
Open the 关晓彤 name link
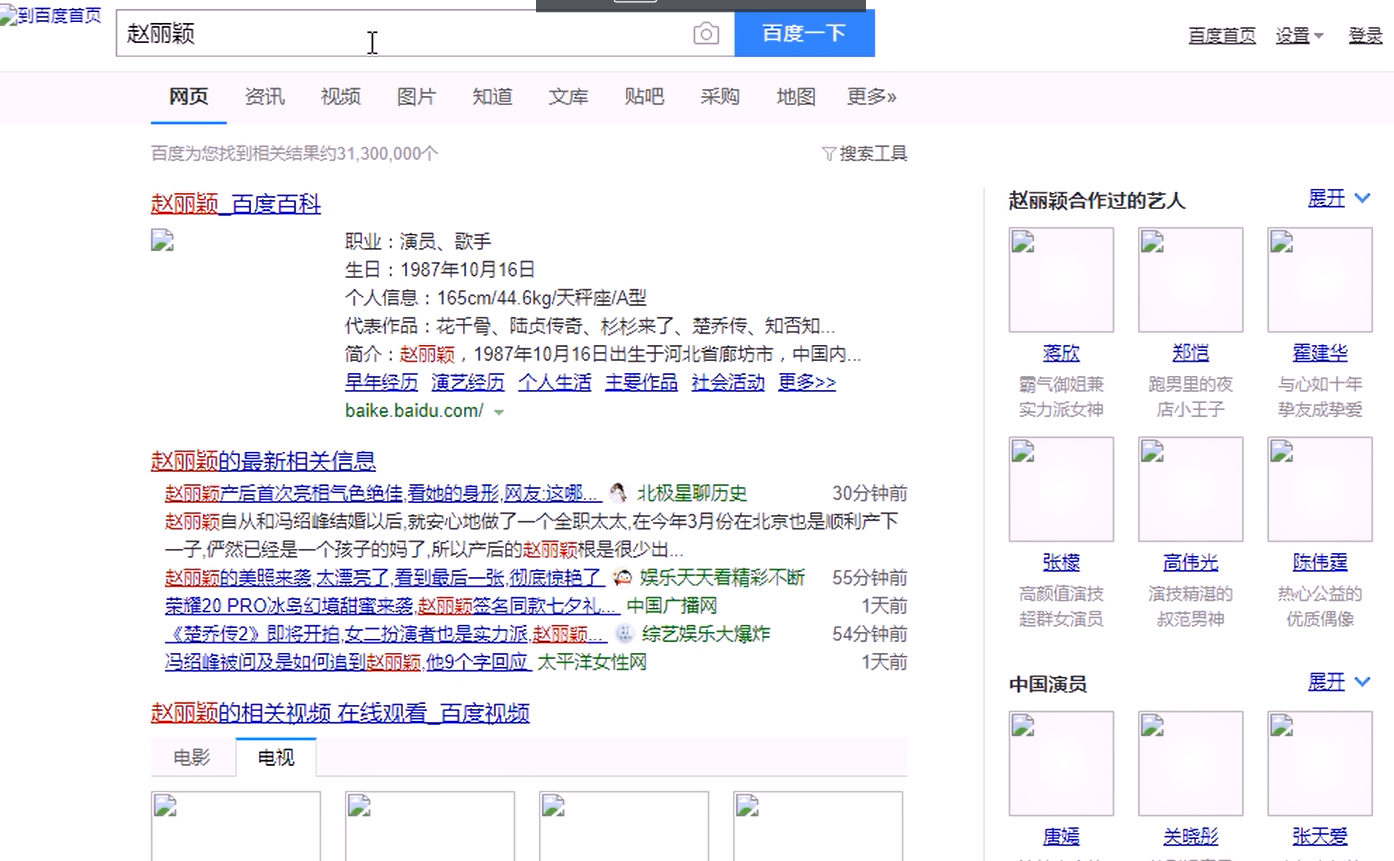1190,837
